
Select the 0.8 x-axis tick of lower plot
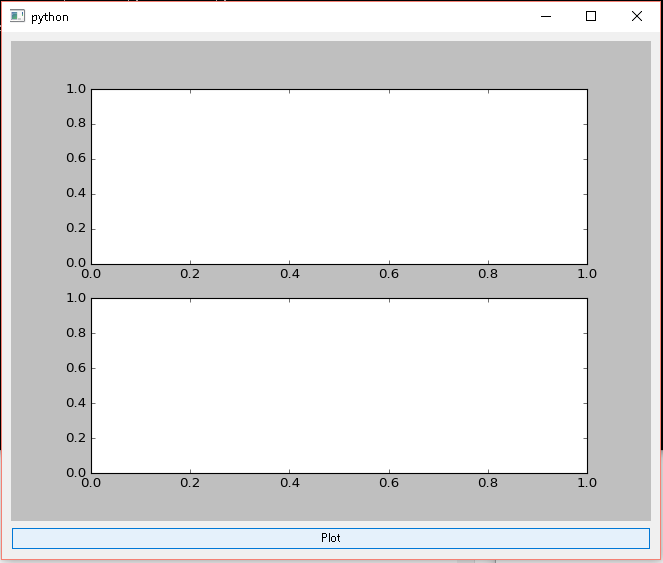(x=488, y=482)
